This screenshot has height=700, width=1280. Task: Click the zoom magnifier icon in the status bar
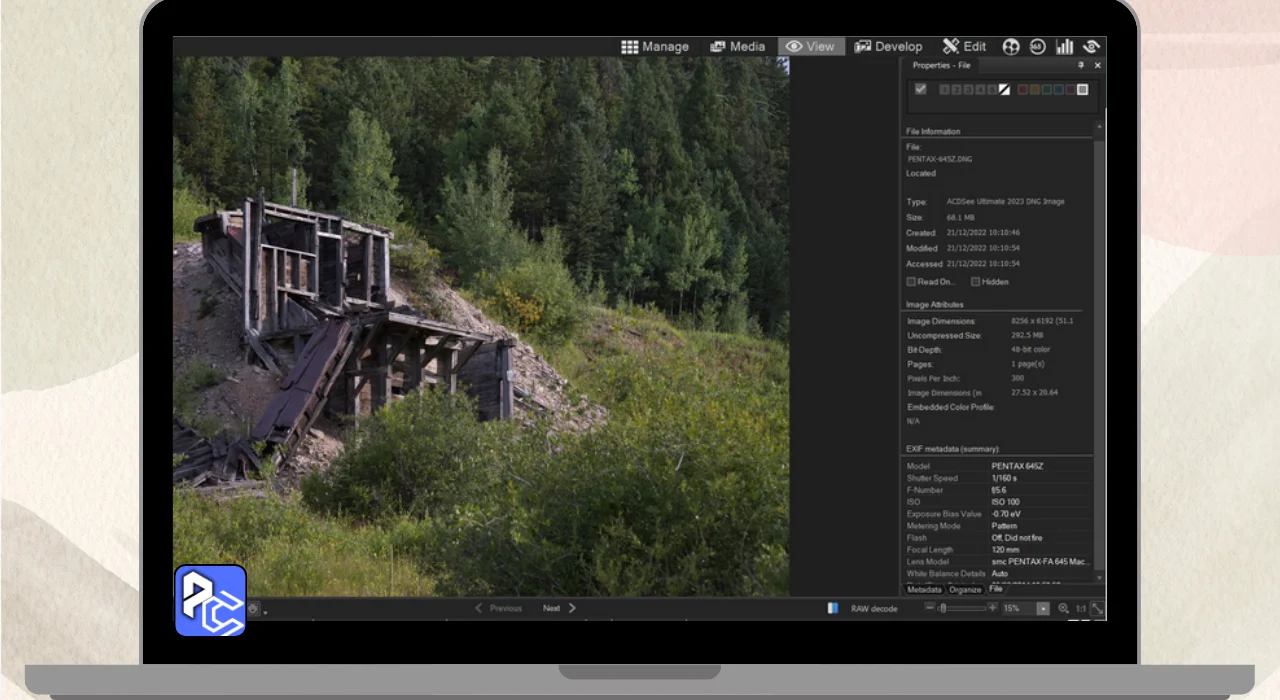[1063, 608]
